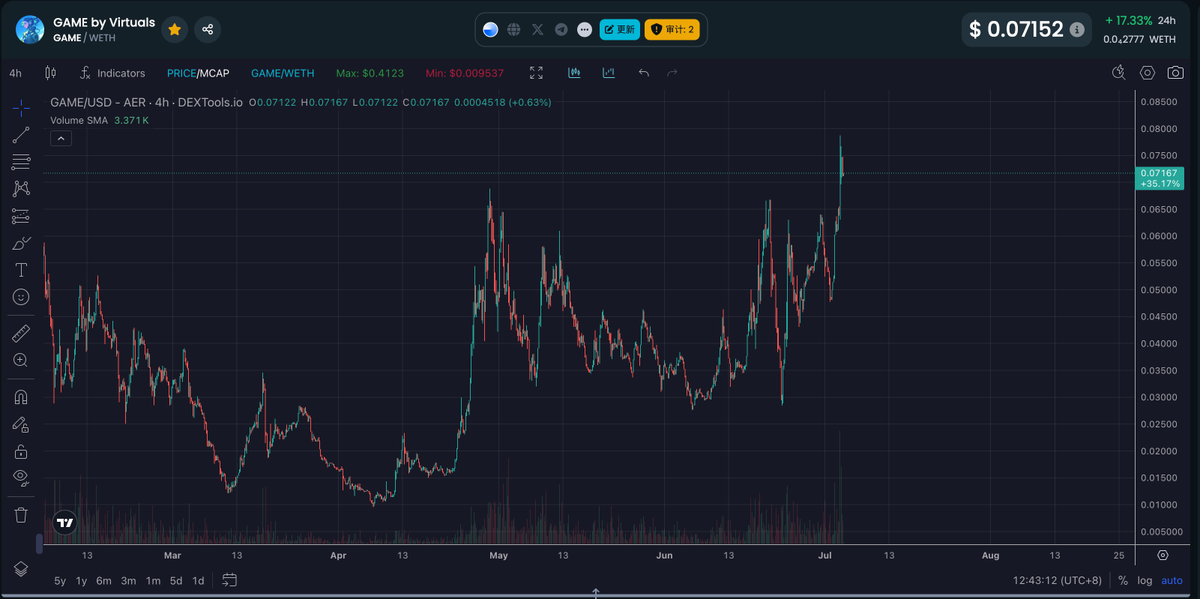Image resolution: width=1200 pixels, height=599 pixels.
Task: Set the time range to 5d
Action: pyautogui.click(x=176, y=580)
